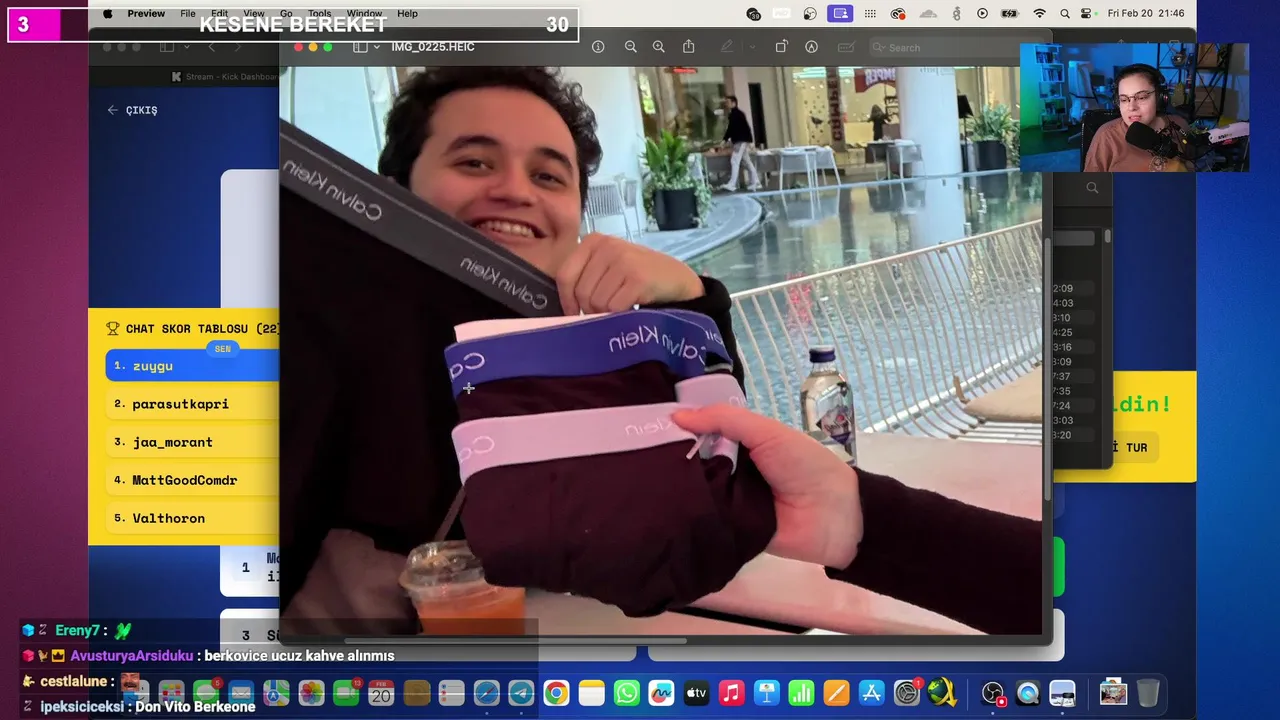Open Apple TV from the Dock
This screenshot has height=720, width=1280.
coord(696,693)
